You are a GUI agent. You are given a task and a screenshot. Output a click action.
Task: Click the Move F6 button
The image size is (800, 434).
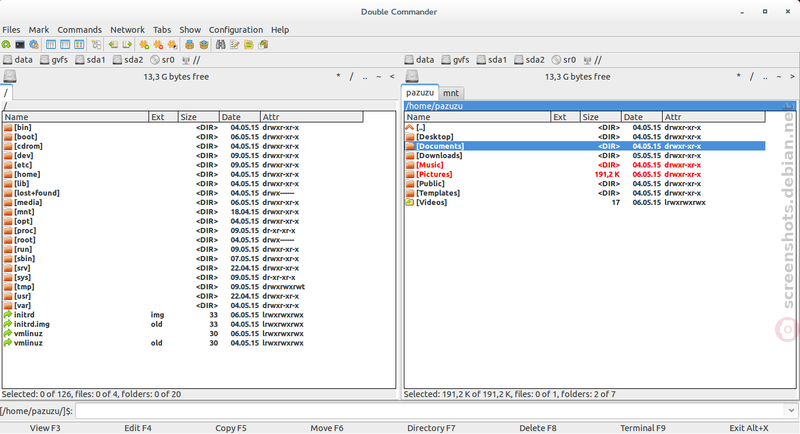[x=327, y=428]
